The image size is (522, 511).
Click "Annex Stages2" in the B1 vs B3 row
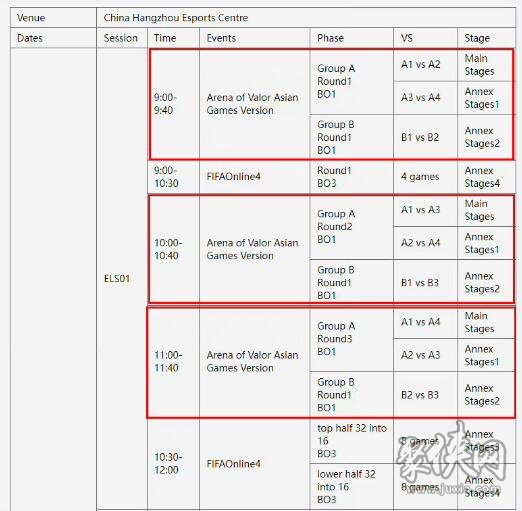click(x=485, y=283)
